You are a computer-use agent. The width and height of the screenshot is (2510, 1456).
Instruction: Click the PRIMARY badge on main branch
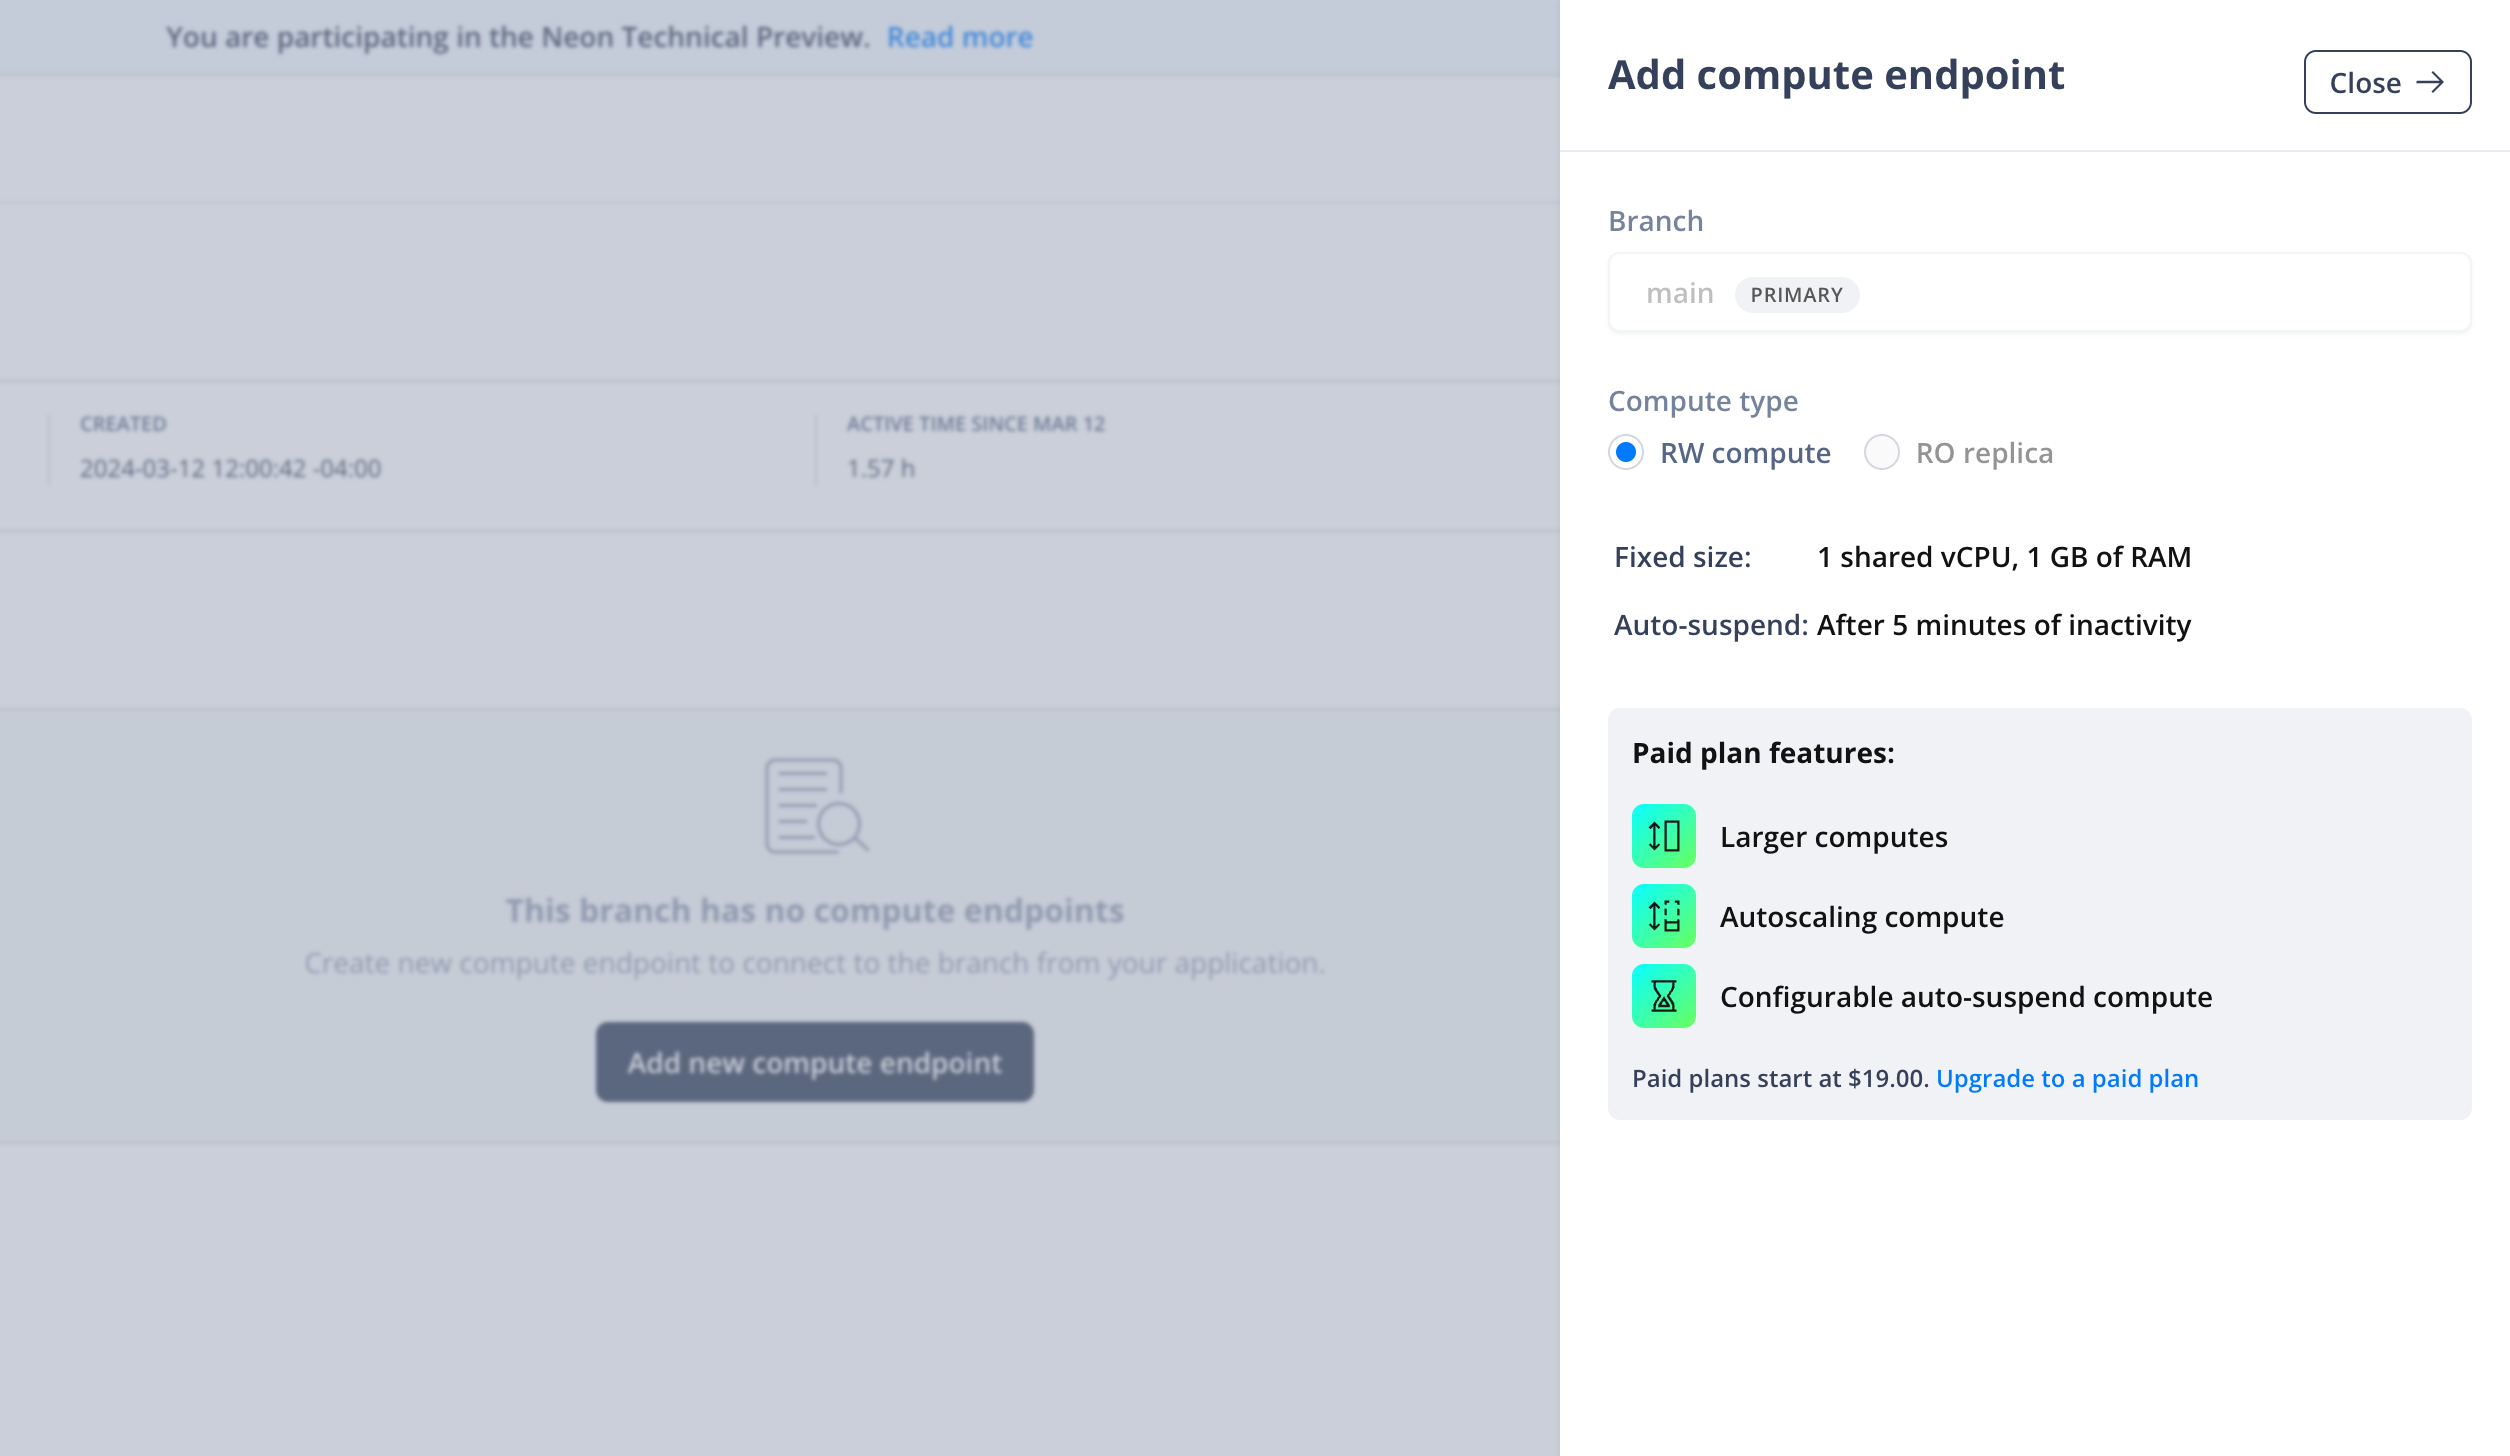coord(1796,295)
